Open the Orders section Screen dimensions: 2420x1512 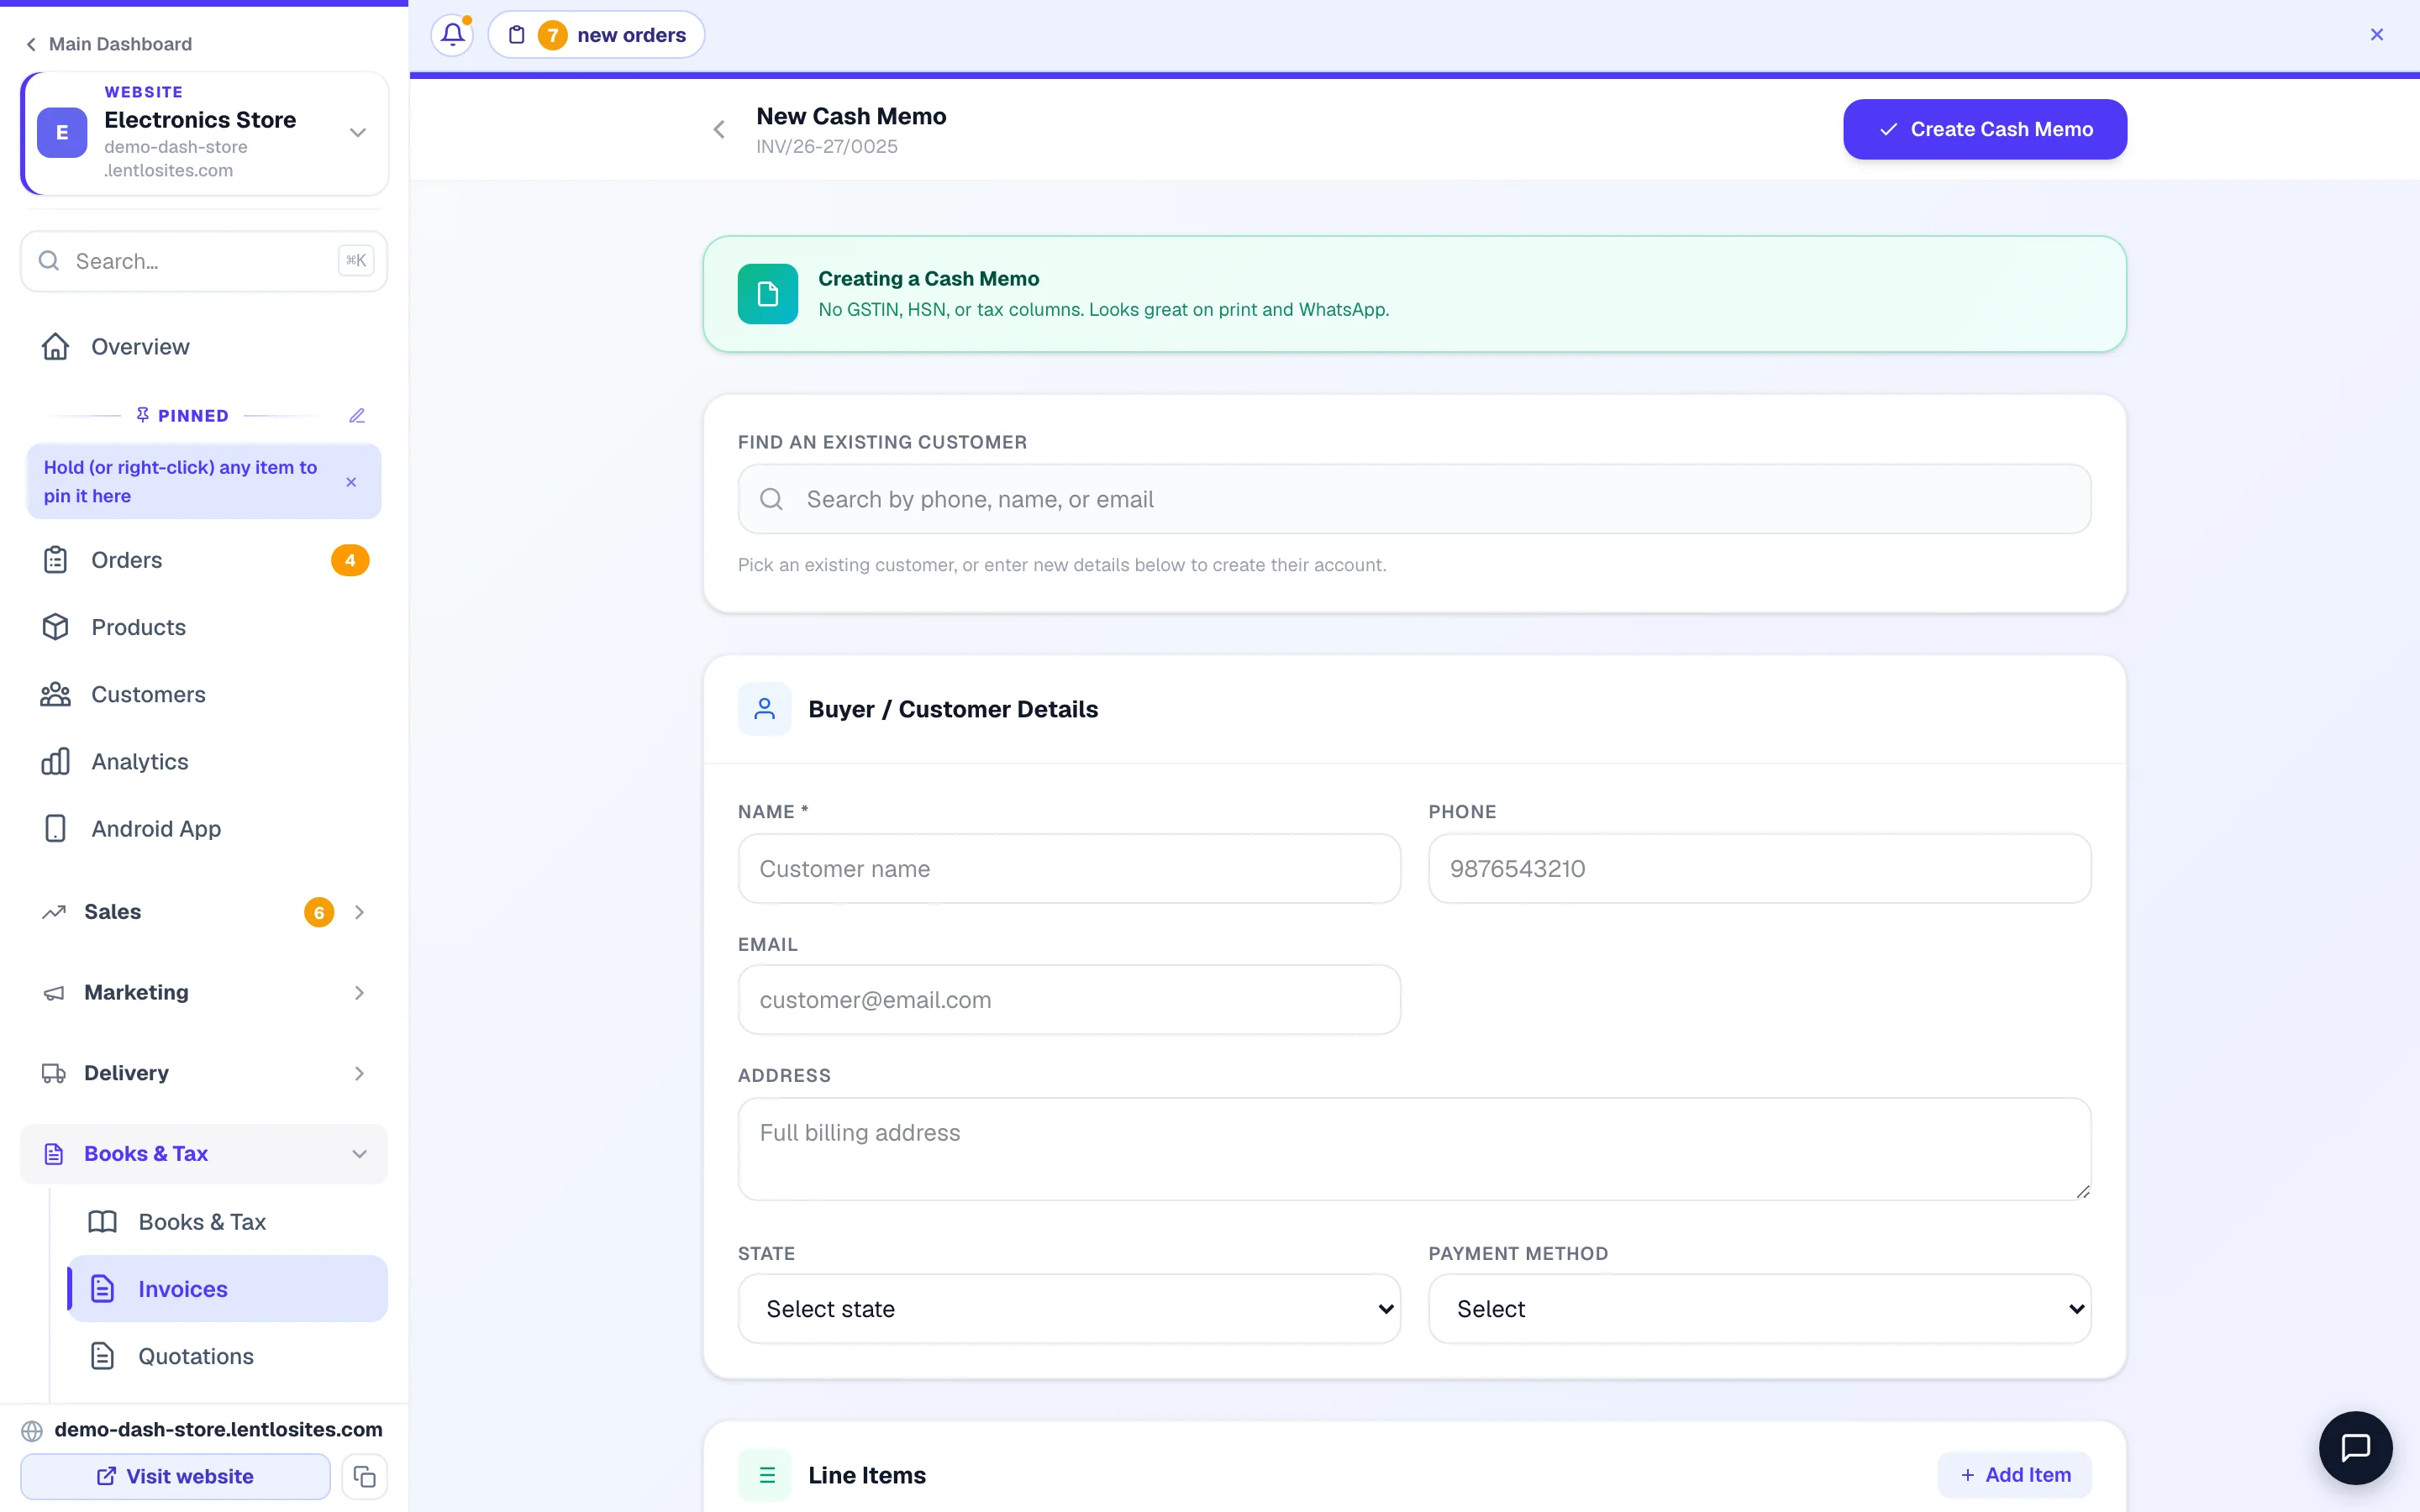click(x=204, y=560)
